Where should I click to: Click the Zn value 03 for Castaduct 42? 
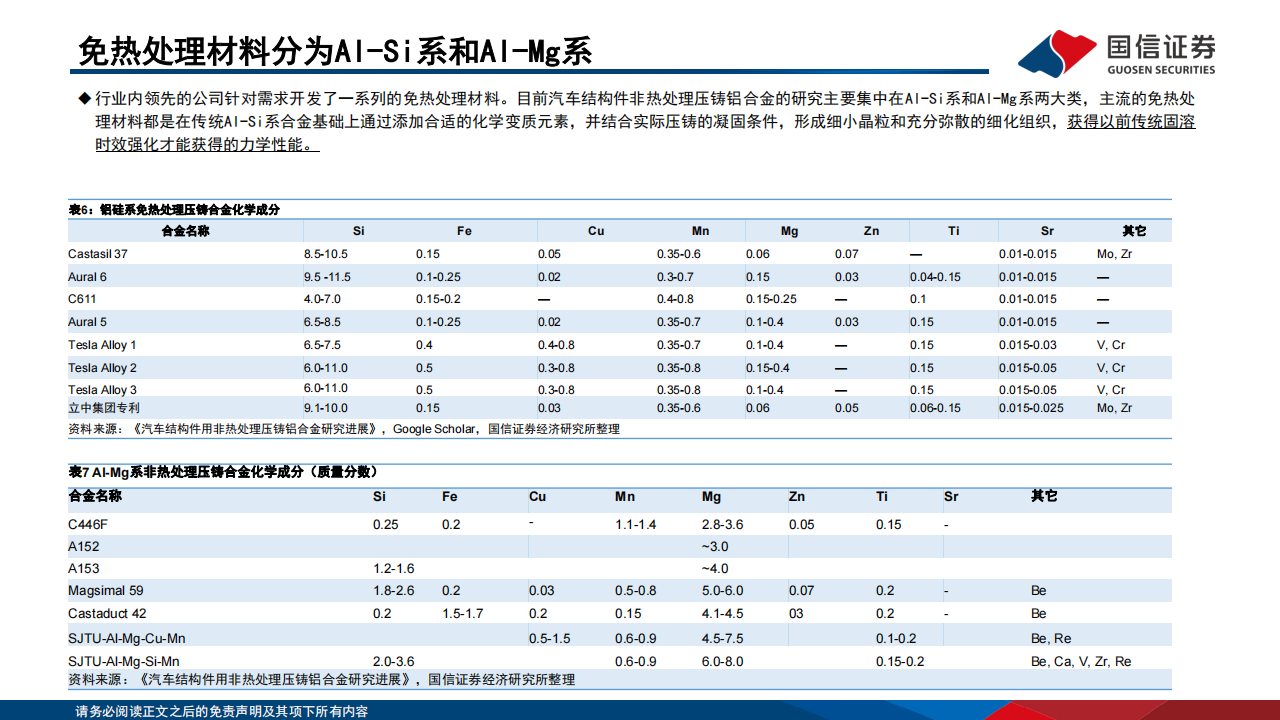pyautogui.click(x=796, y=613)
